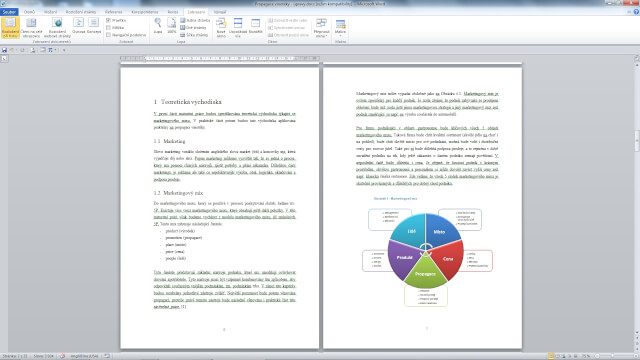Viewport: 640px width, 360px height.
Task: Open the Lupa zoom magnifier
Action: pos(158,25)
